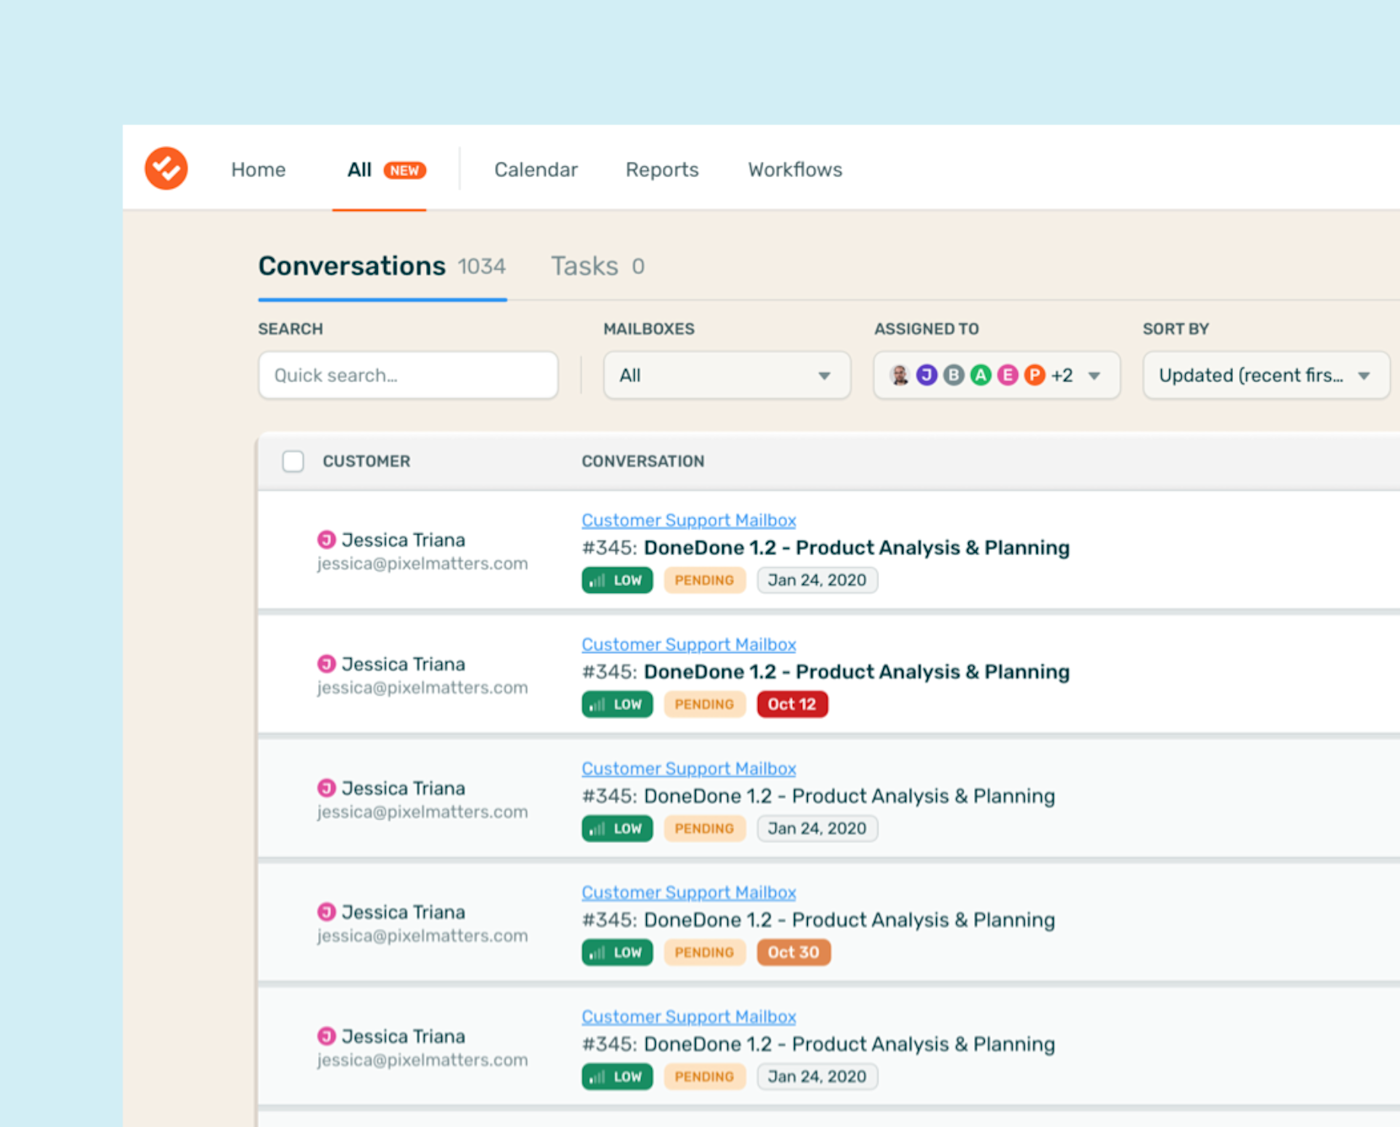Image resolution: width=1400 pixels, height=1127 pixels.
Task: Expand the Mailboxes dropdown showing All
Action: click(727, 375)
